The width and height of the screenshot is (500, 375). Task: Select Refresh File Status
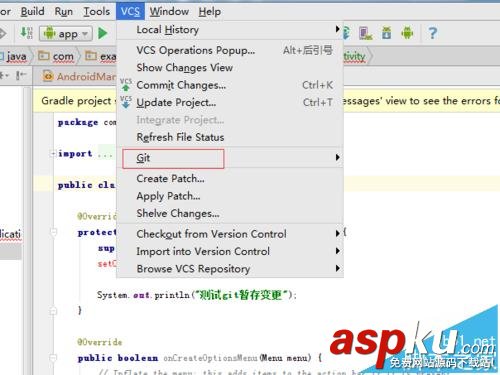click(x=230, y=137)
